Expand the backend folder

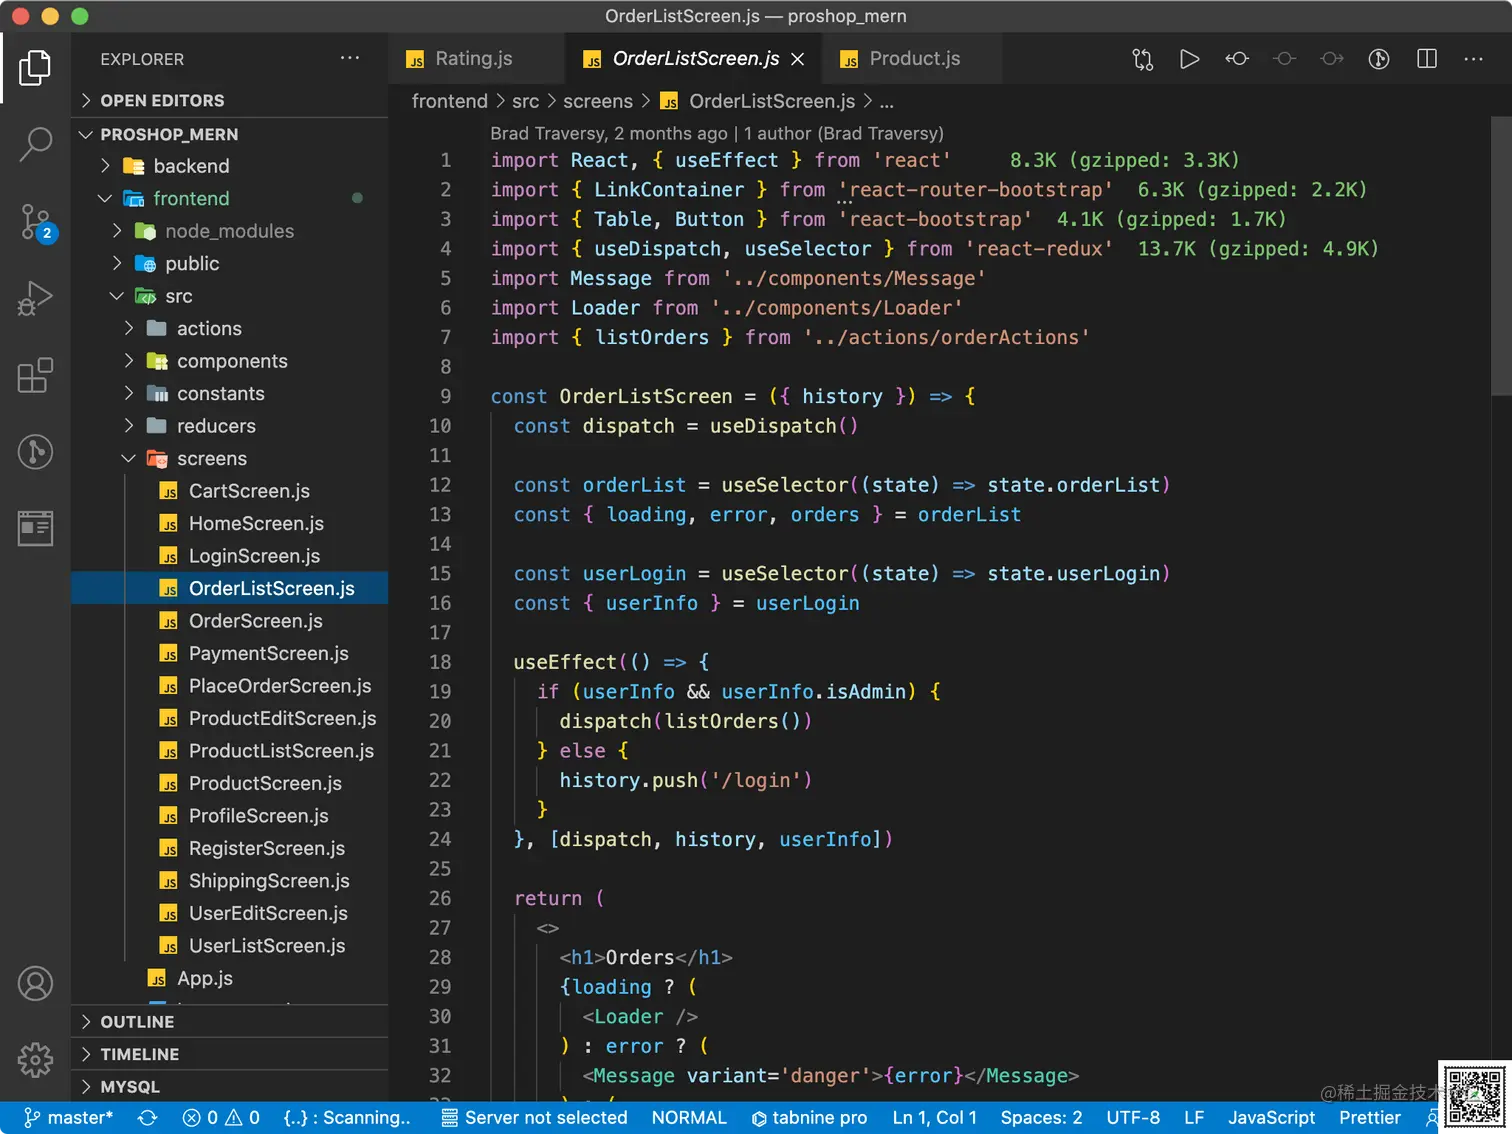pyautogui.click(x=231, y=166)
